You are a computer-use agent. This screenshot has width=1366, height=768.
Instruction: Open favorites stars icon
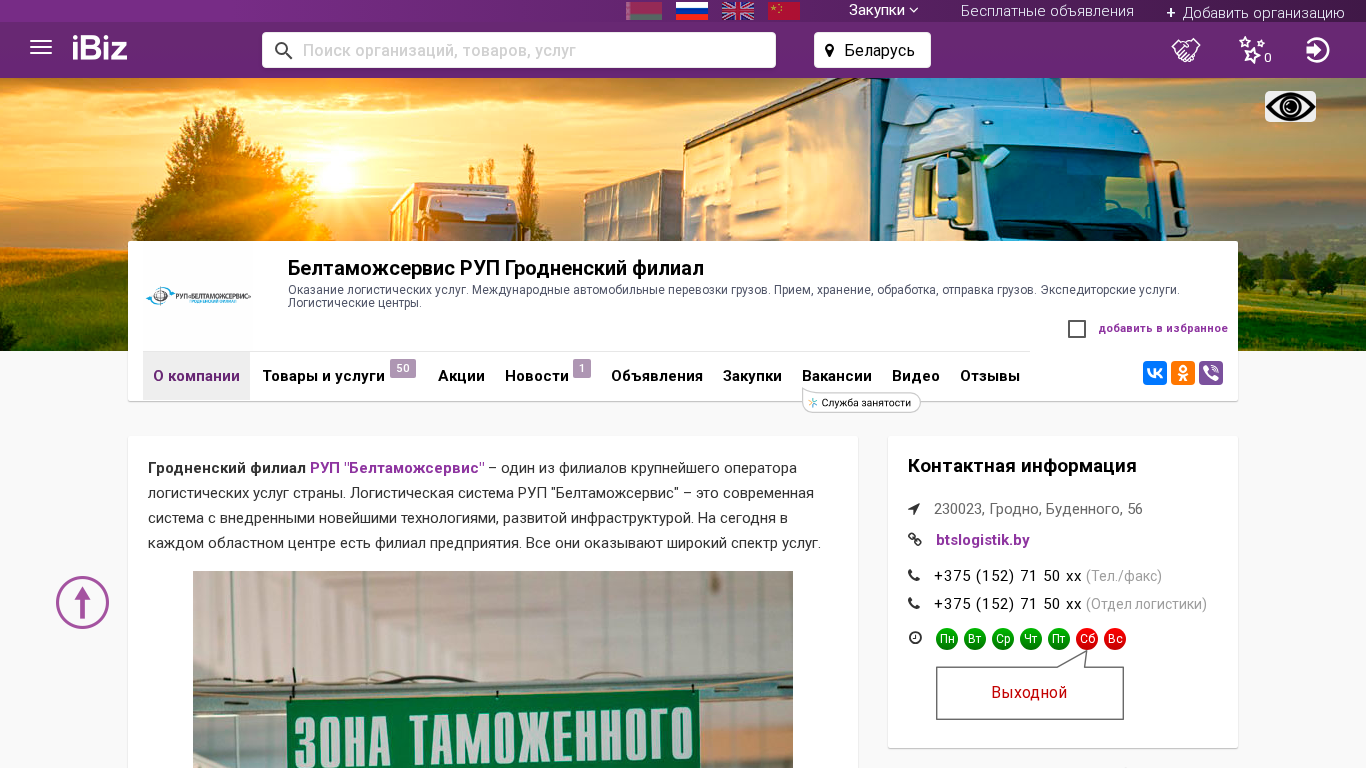tap(1254, 50)
